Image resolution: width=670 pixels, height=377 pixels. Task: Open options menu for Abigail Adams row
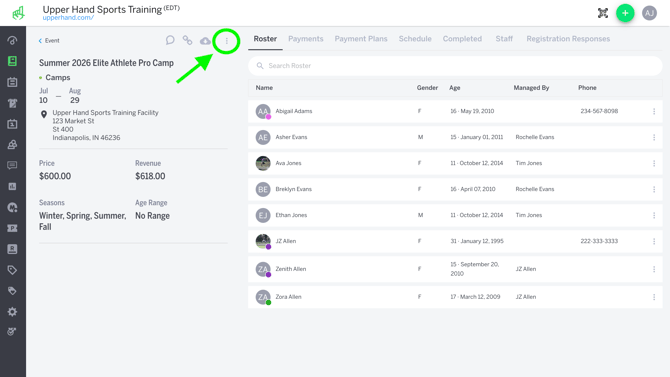[654, 111]
